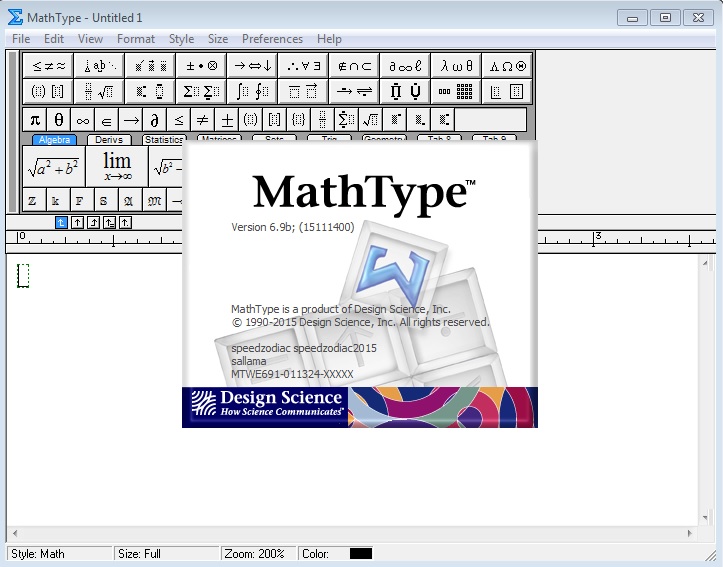
Task: Open the arrow symbols palette
Action: [x=252, y=66]
